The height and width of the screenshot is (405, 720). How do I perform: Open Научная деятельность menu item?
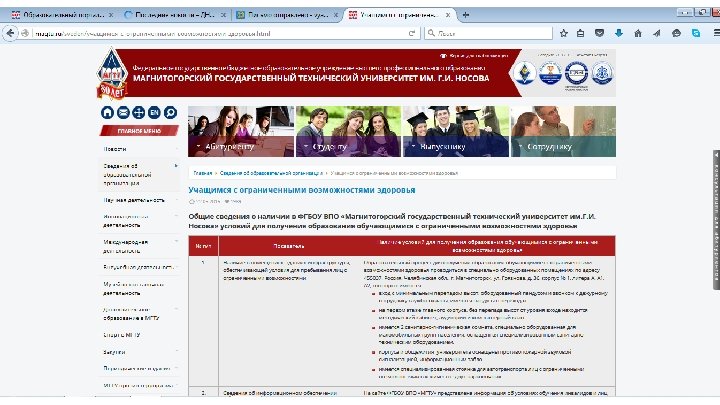tap(134, 200)
